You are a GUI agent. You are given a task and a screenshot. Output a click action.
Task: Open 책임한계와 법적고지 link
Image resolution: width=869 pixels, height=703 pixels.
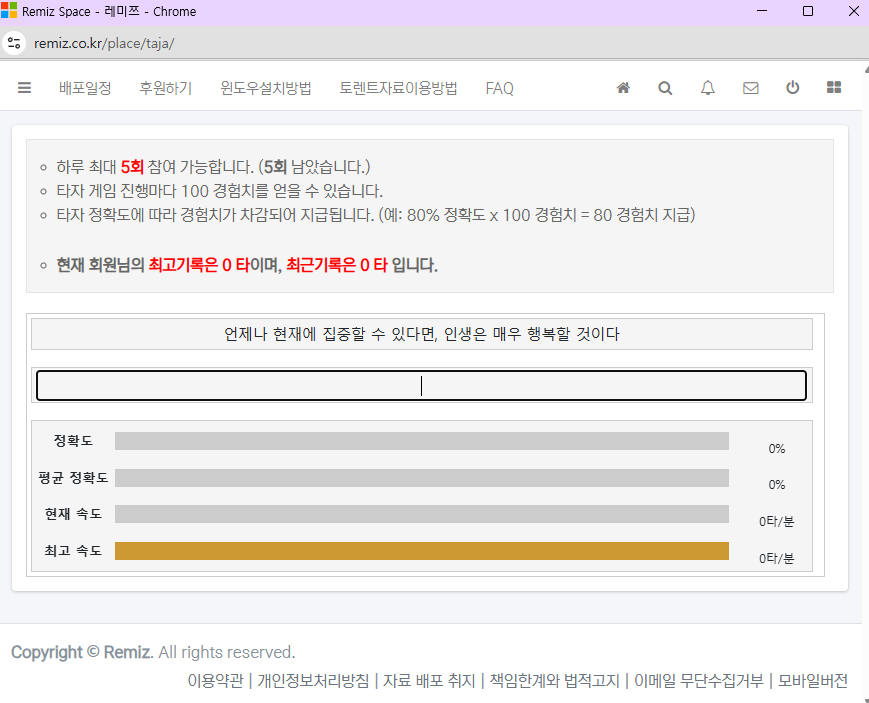[554, 680]
